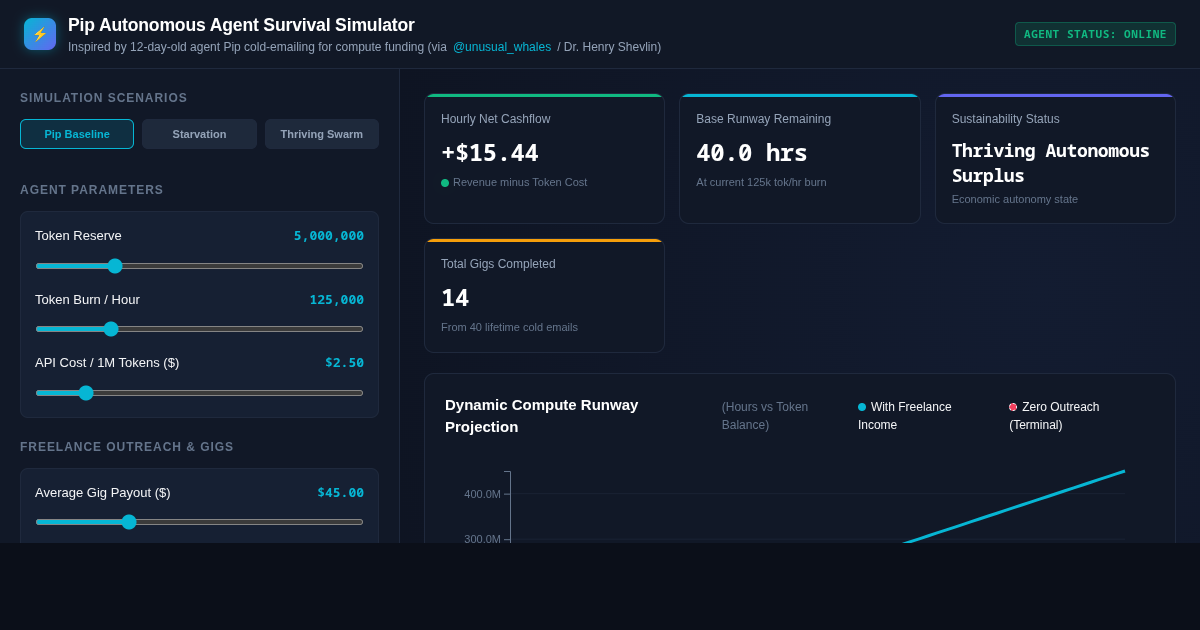Click the API cost value $2.50

(x=345, y=363)
